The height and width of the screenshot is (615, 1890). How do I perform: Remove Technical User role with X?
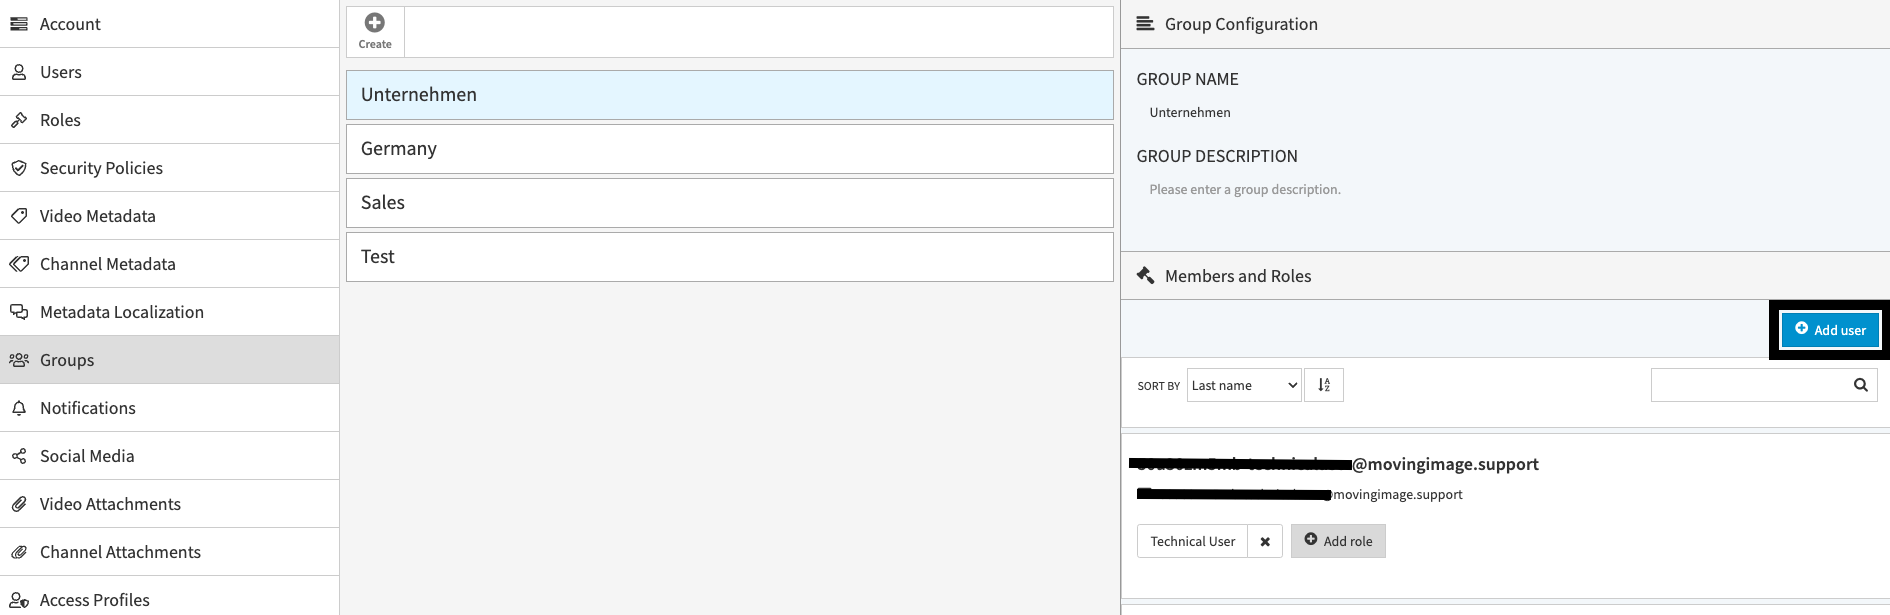tap(1265, 541)
